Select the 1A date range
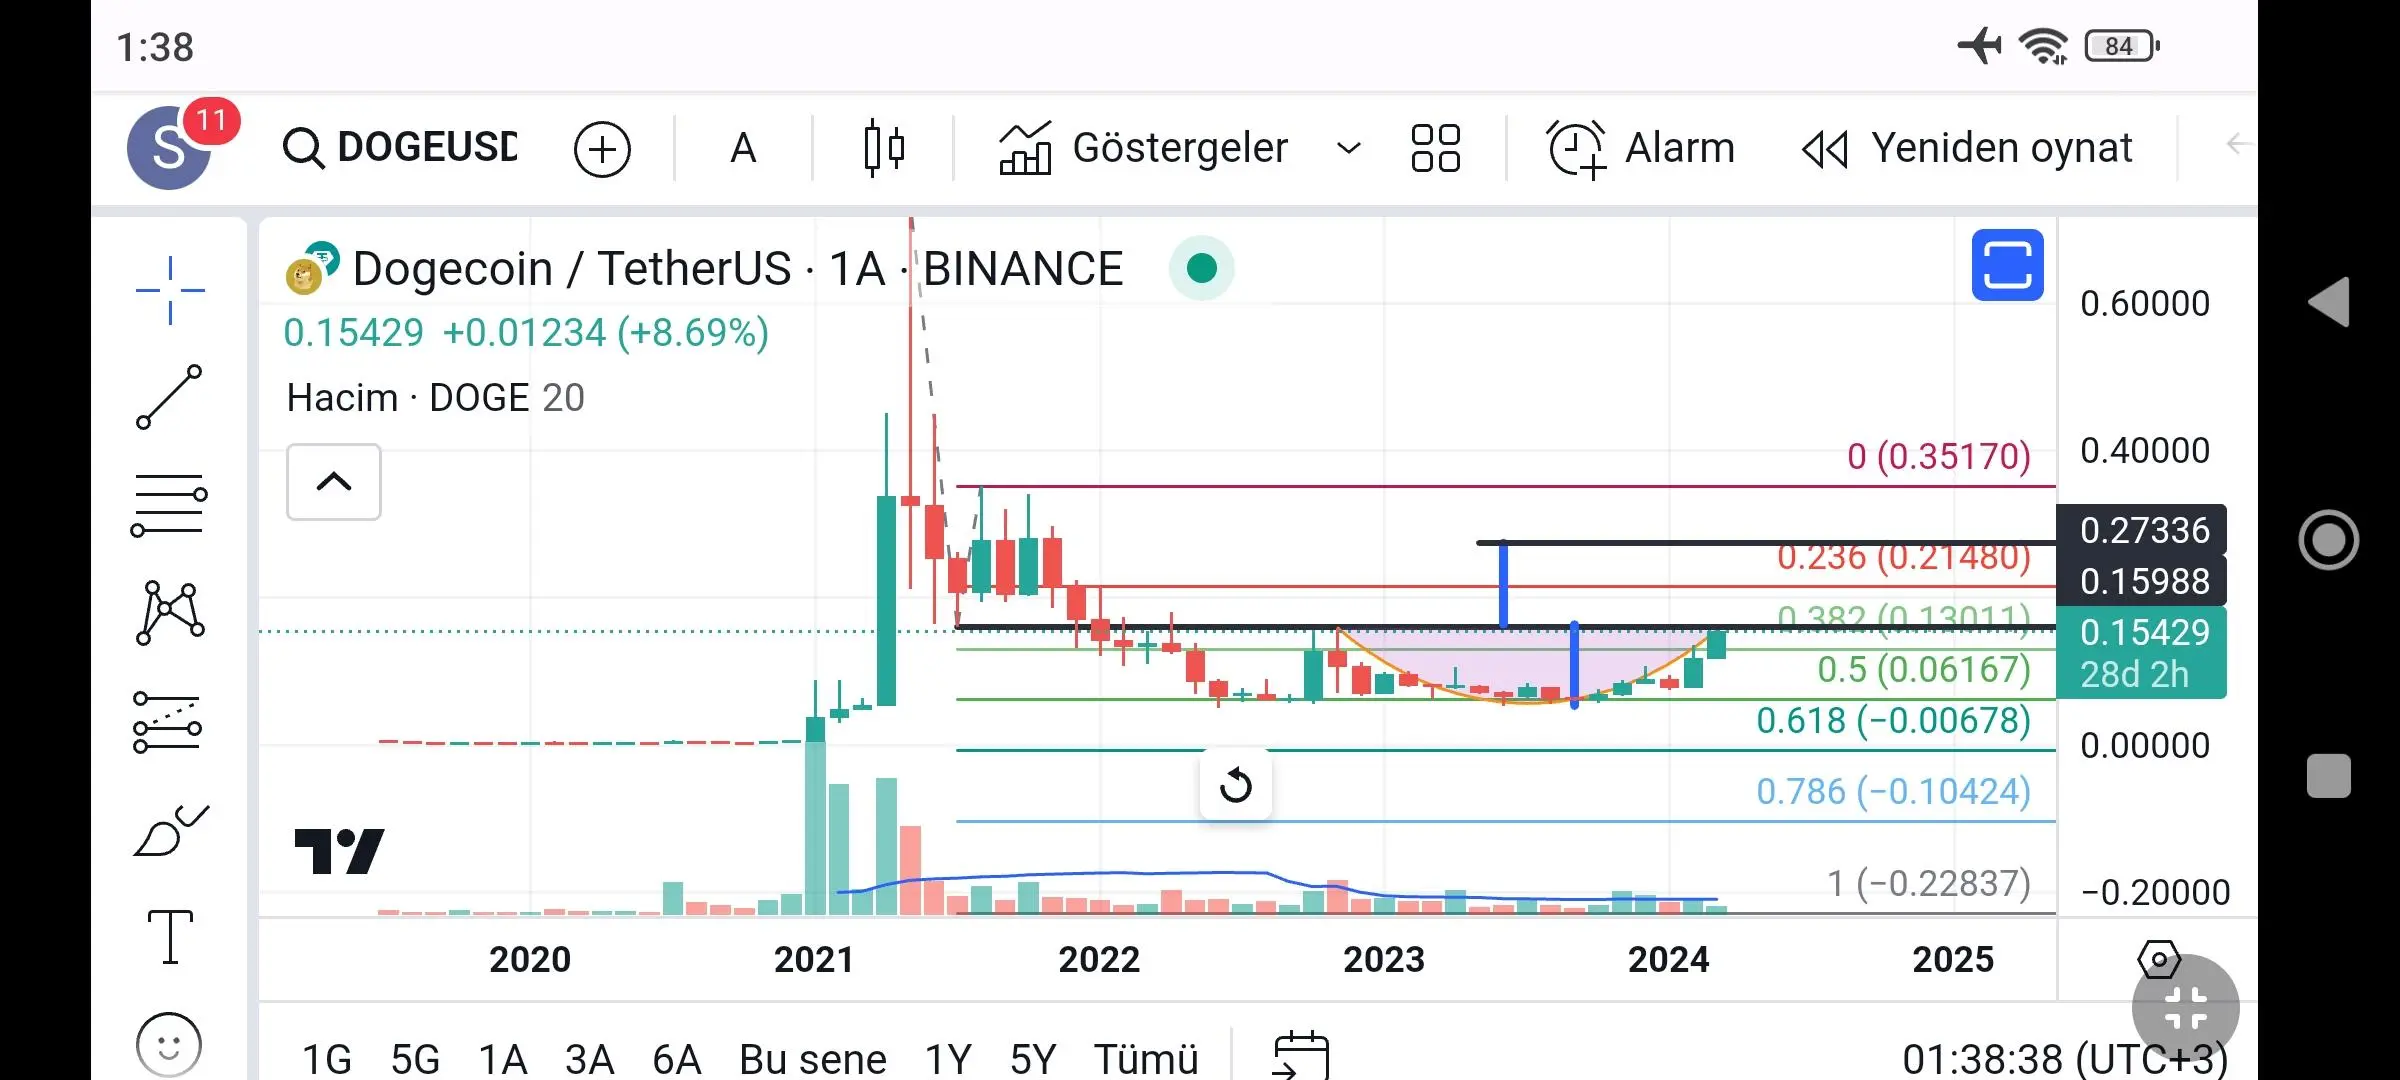 pos(502,1058)
